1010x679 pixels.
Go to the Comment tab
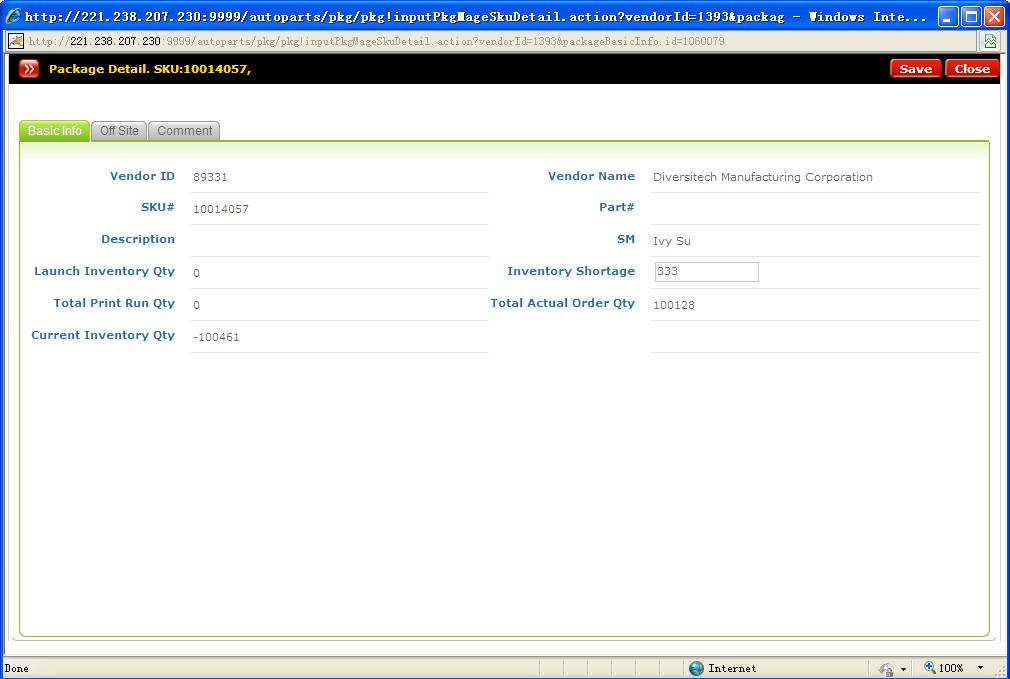(x=184, y=131)
